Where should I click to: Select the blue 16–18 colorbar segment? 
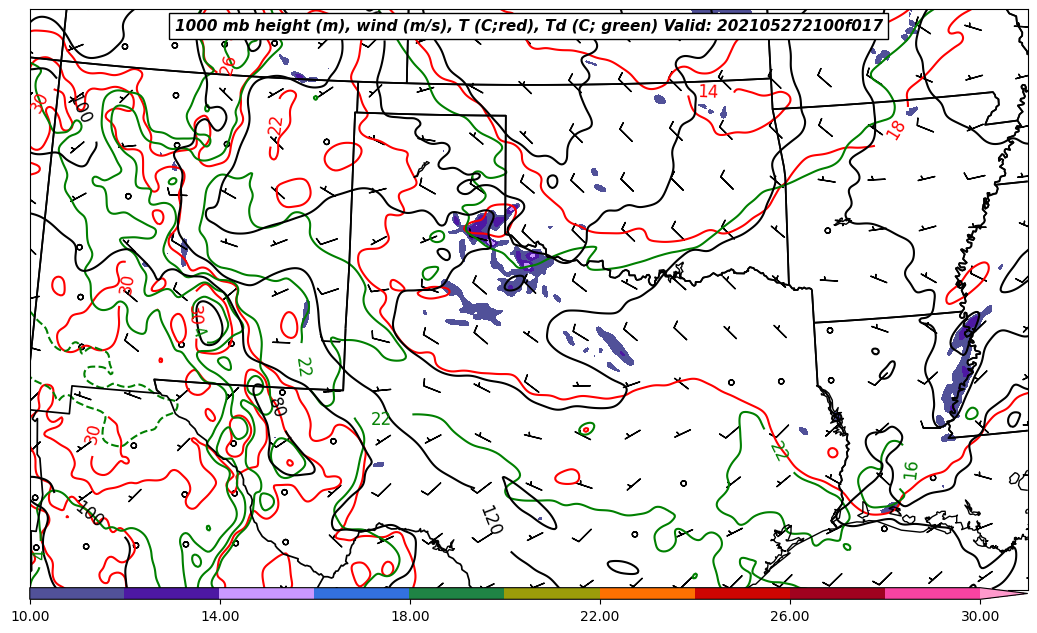(x=361, y=593)
